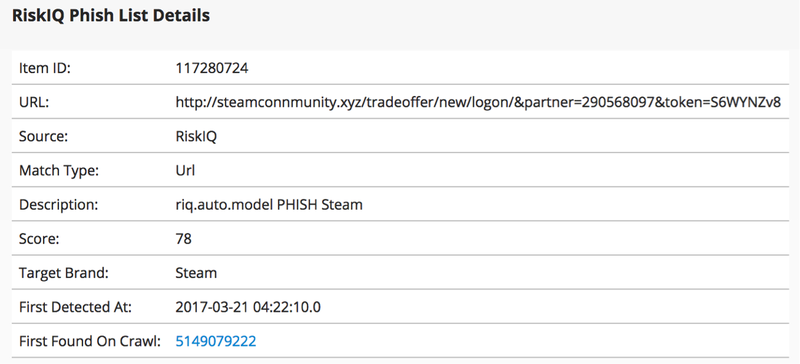
Task: Click the URL field label
Action: point(34,102)
